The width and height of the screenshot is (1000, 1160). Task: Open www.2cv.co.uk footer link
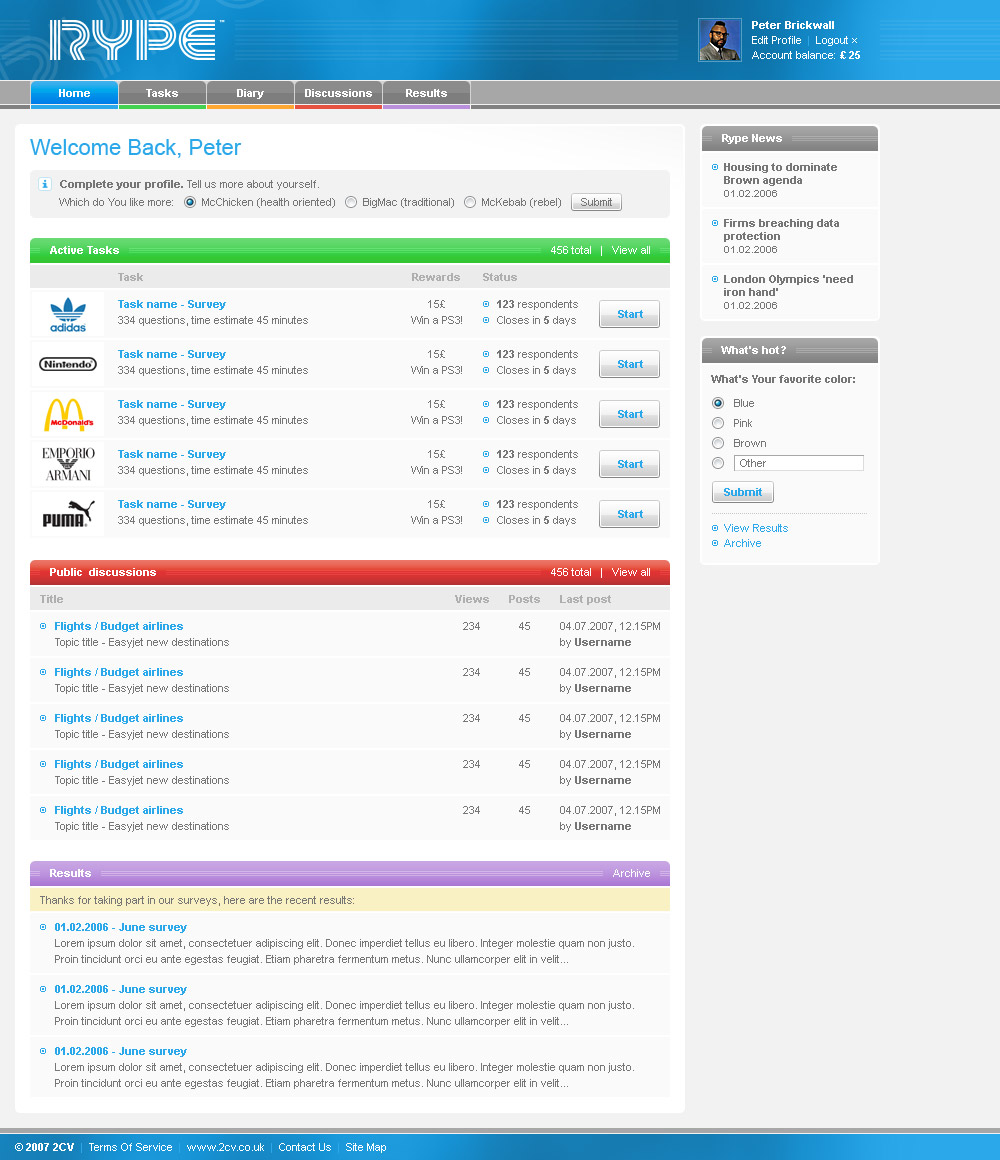[225, 1147]
